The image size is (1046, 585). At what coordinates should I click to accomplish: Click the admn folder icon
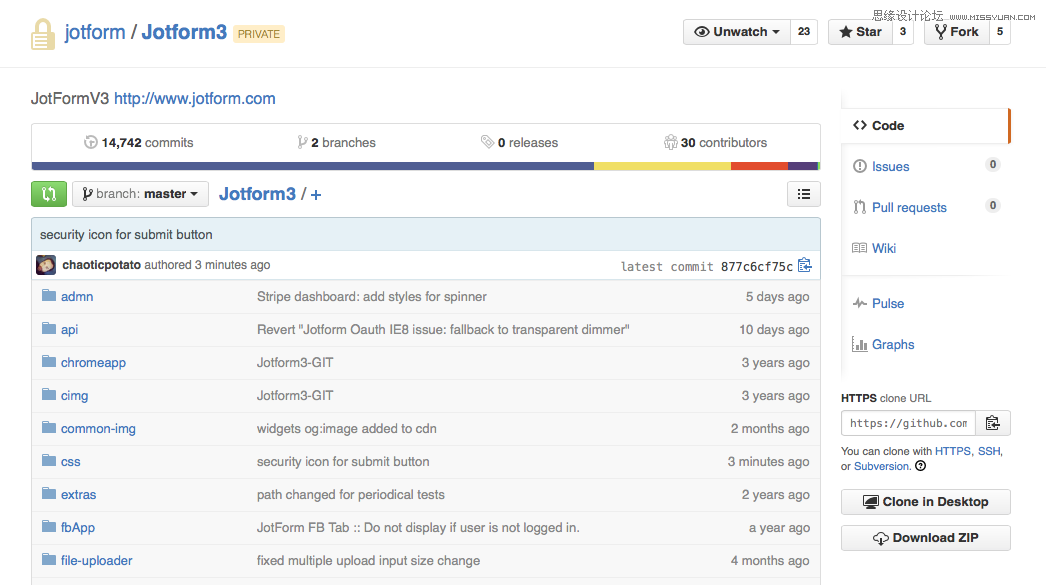tap(49, 296)
